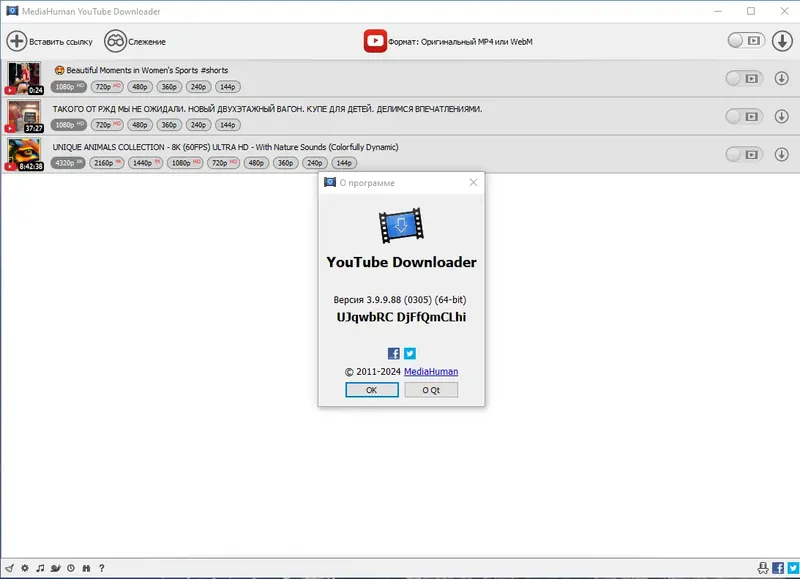The width and height of the screenshot is (800, 579).
Task: Click the music note icon in status bar
Action: tap(40, 568)
